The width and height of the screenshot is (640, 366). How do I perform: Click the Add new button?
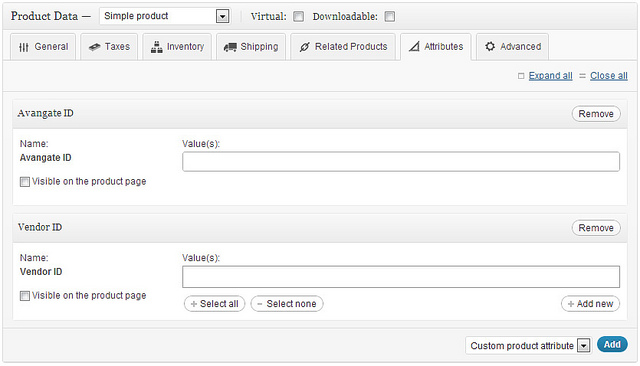[590, 304]
